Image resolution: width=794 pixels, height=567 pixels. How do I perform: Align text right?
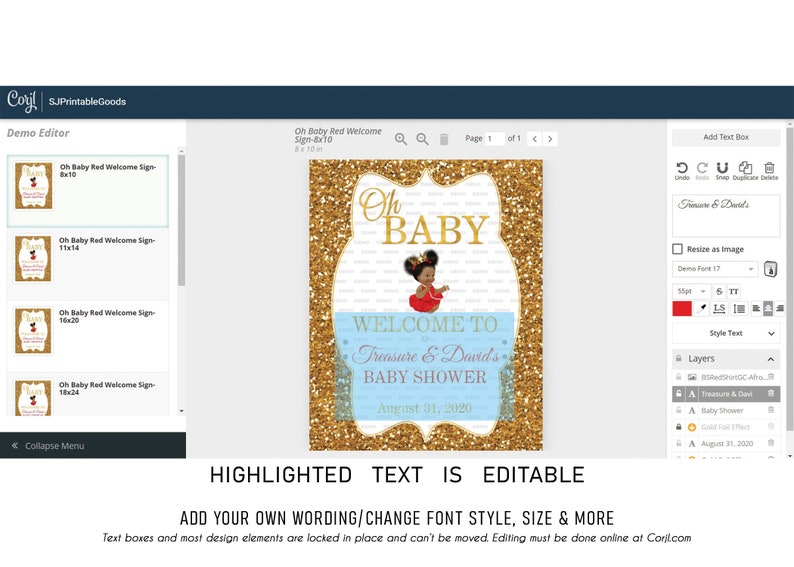(780, 308)
